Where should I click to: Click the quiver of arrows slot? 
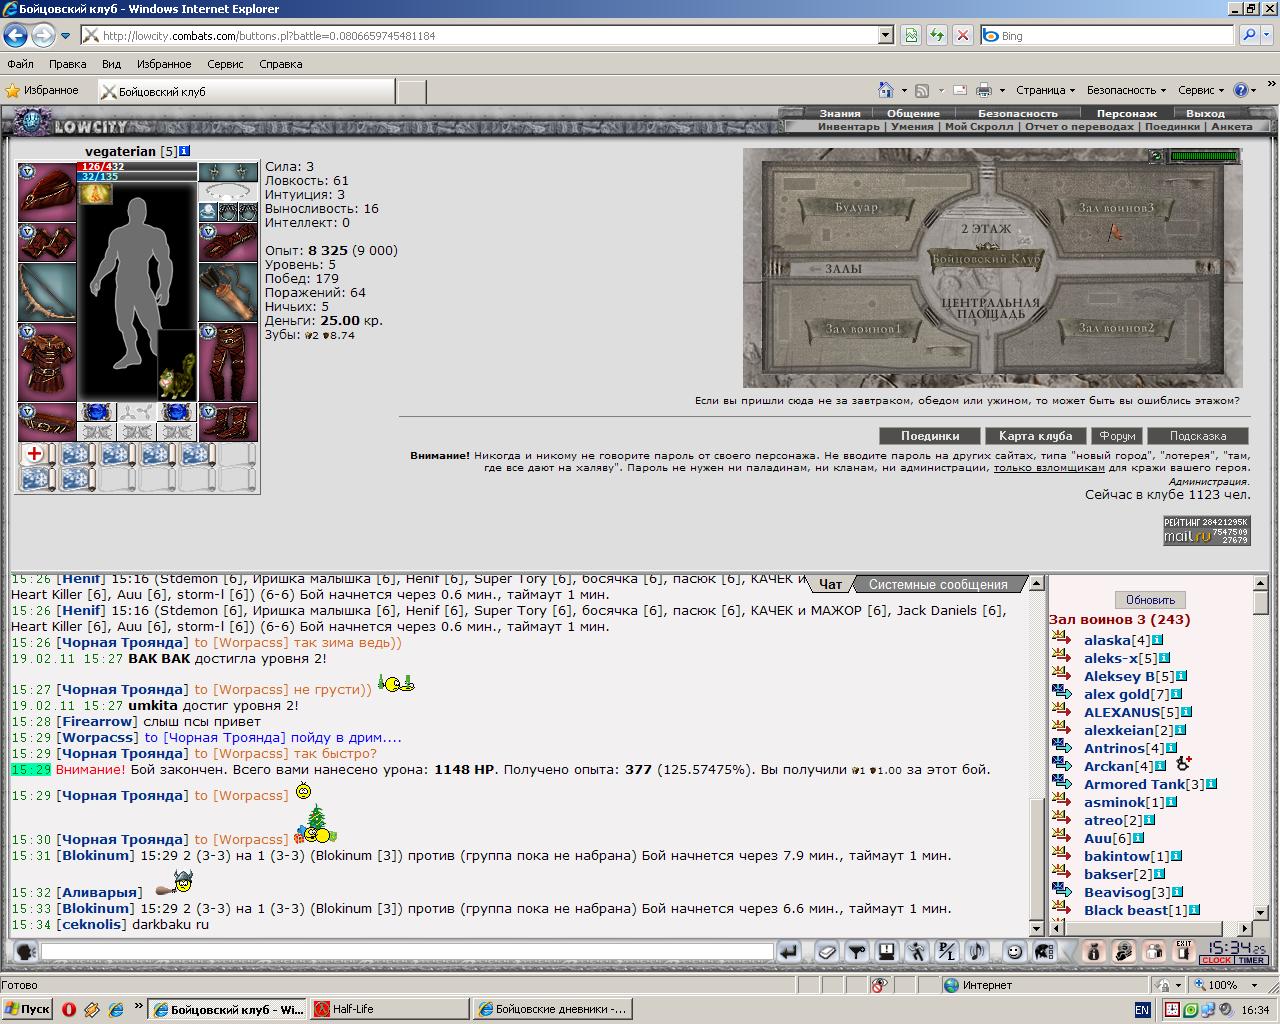pos(228,292)
